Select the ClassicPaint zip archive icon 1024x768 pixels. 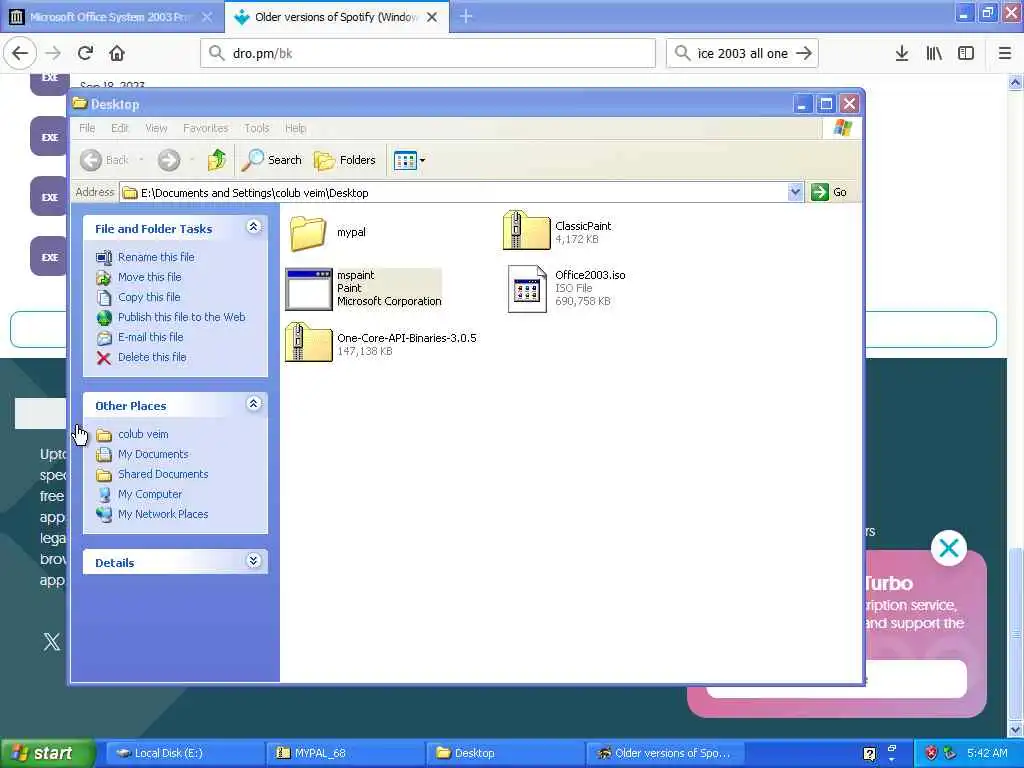tap(526, 231)
